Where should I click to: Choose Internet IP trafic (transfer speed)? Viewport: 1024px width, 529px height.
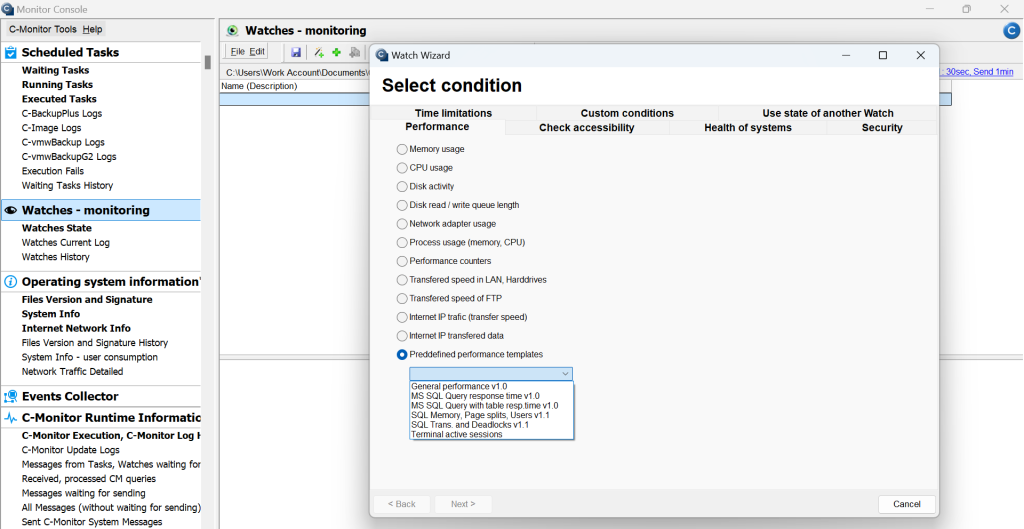[x=402, y=317]
